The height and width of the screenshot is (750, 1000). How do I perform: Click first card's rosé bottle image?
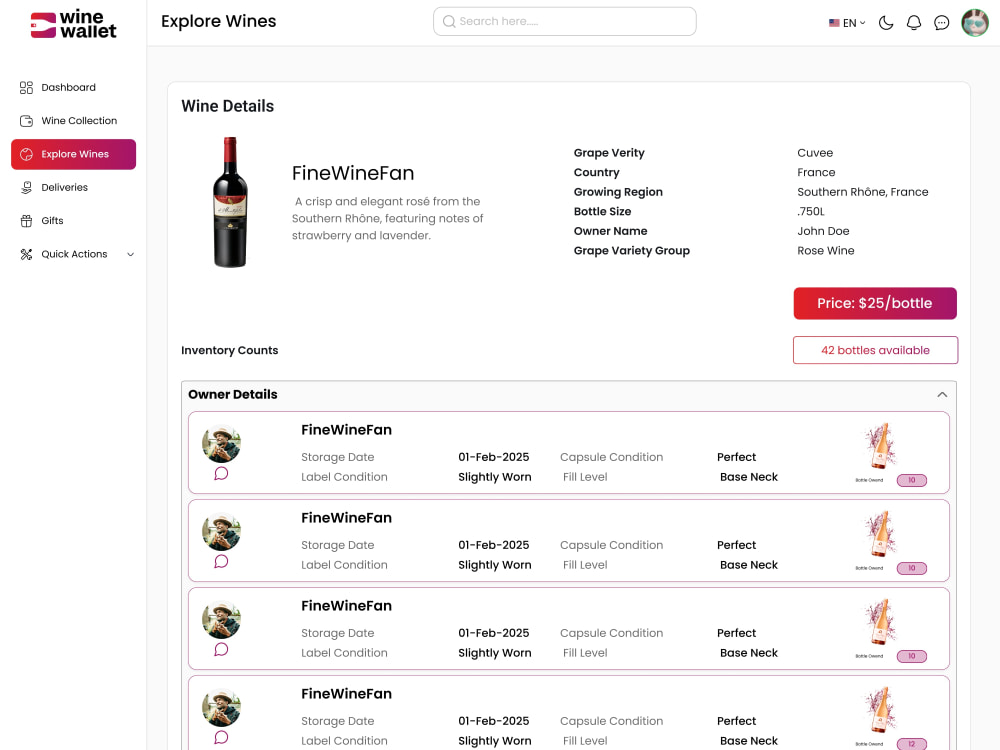pyautogui.click(x=881, y=446)
